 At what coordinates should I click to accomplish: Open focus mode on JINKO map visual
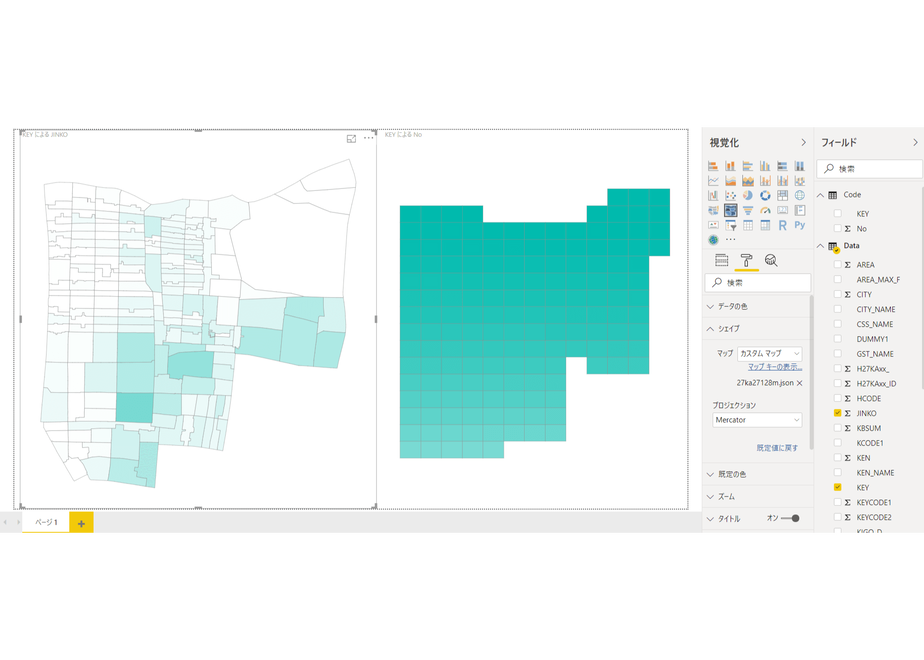point(351,138)
